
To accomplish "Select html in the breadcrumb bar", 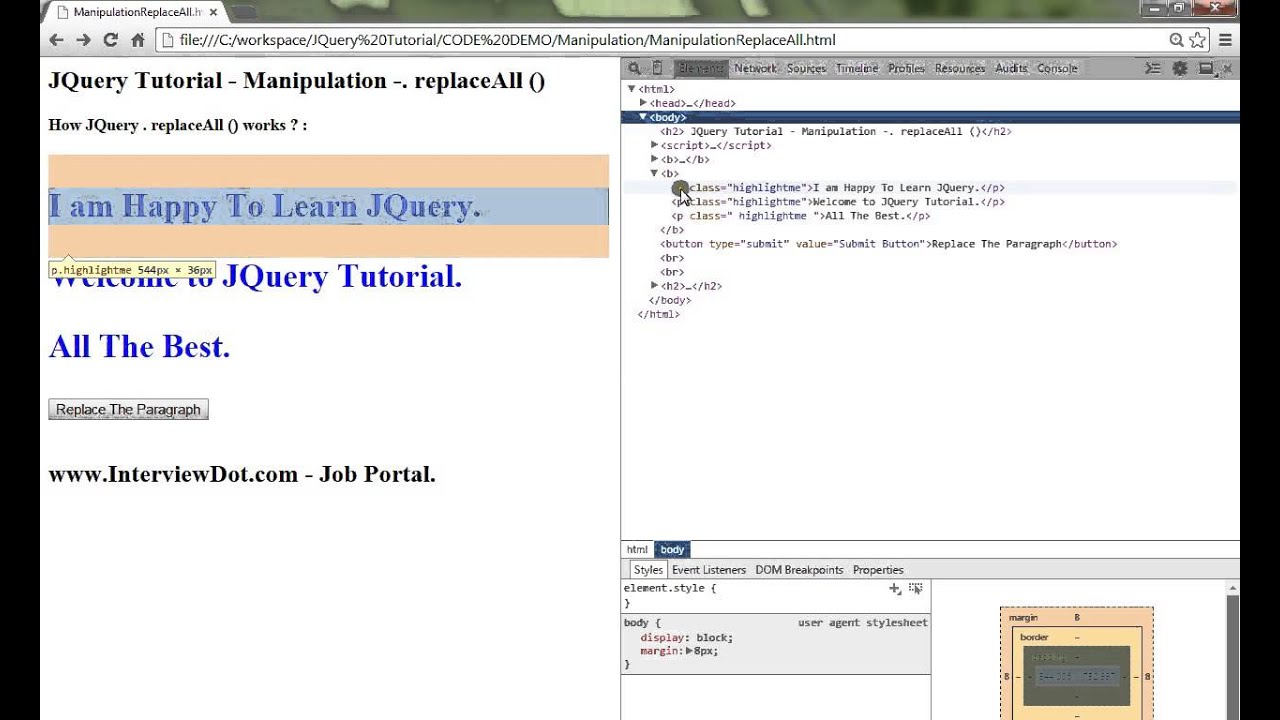I will click(637, 550).
